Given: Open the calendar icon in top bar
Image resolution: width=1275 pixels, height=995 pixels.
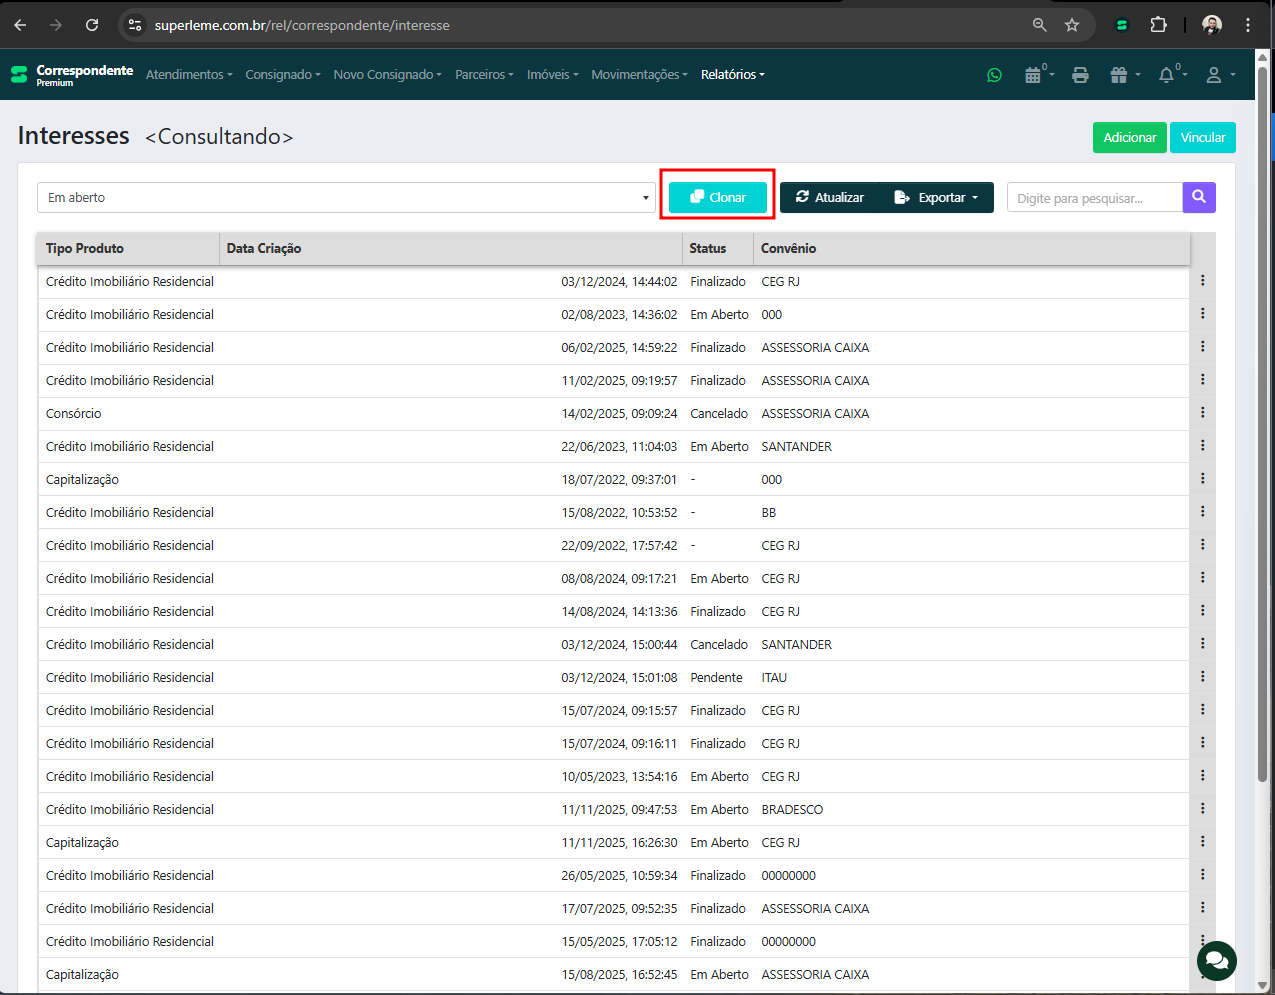Looking at the screenshot, I should click(1034, 75).
